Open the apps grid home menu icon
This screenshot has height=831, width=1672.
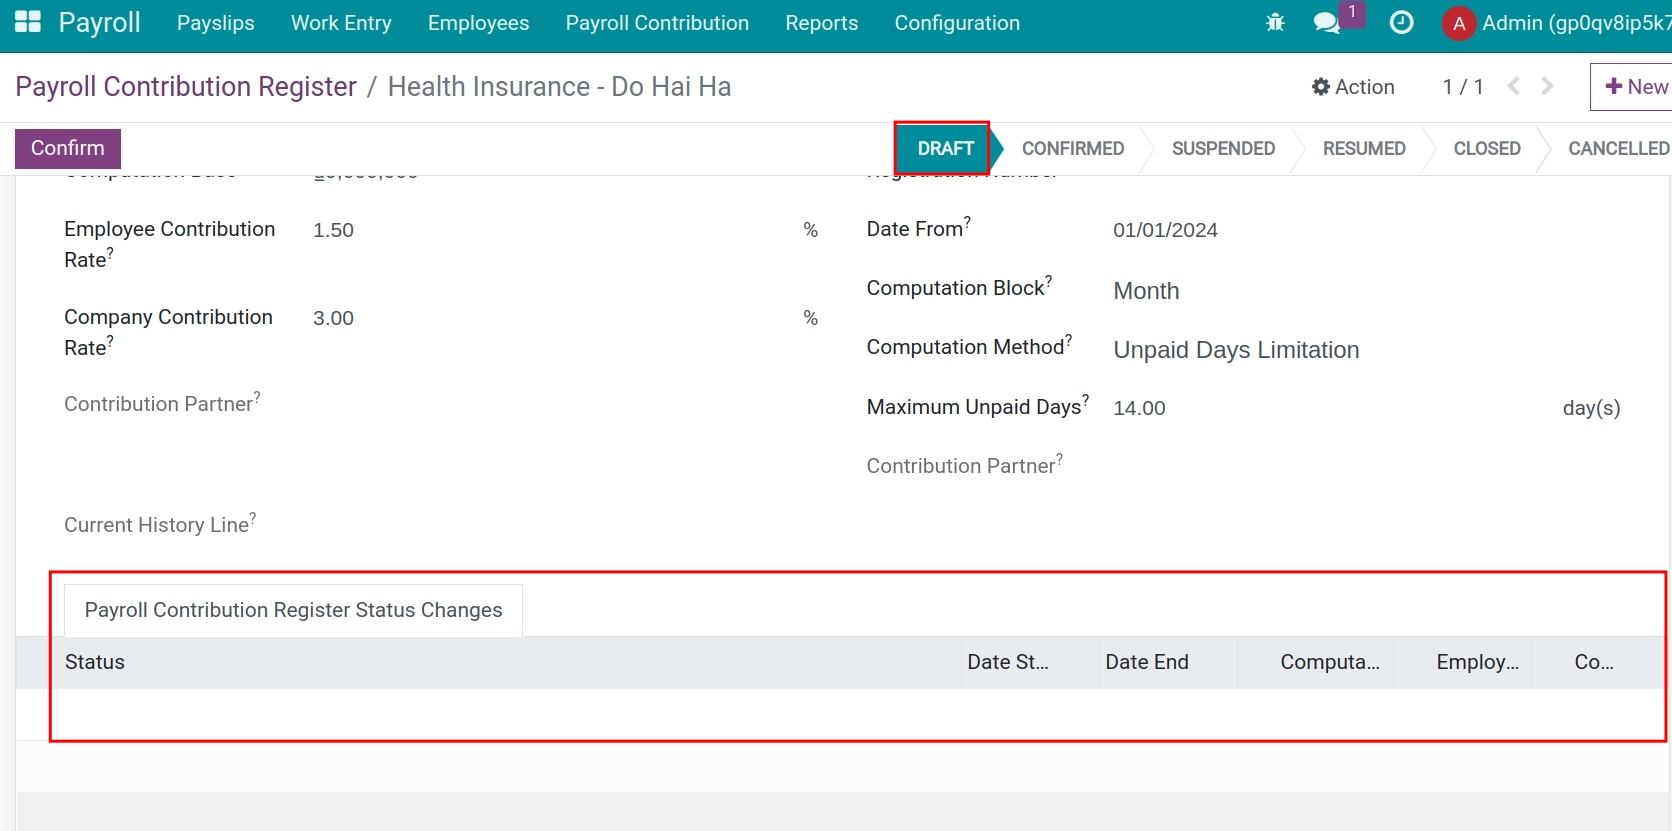pyautogui.click(x=28, y=22)
